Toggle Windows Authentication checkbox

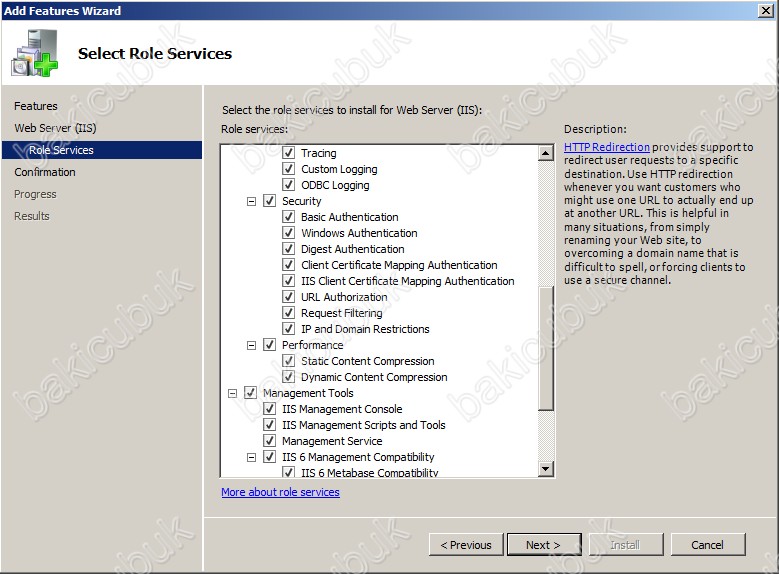(x=288, y=233)
